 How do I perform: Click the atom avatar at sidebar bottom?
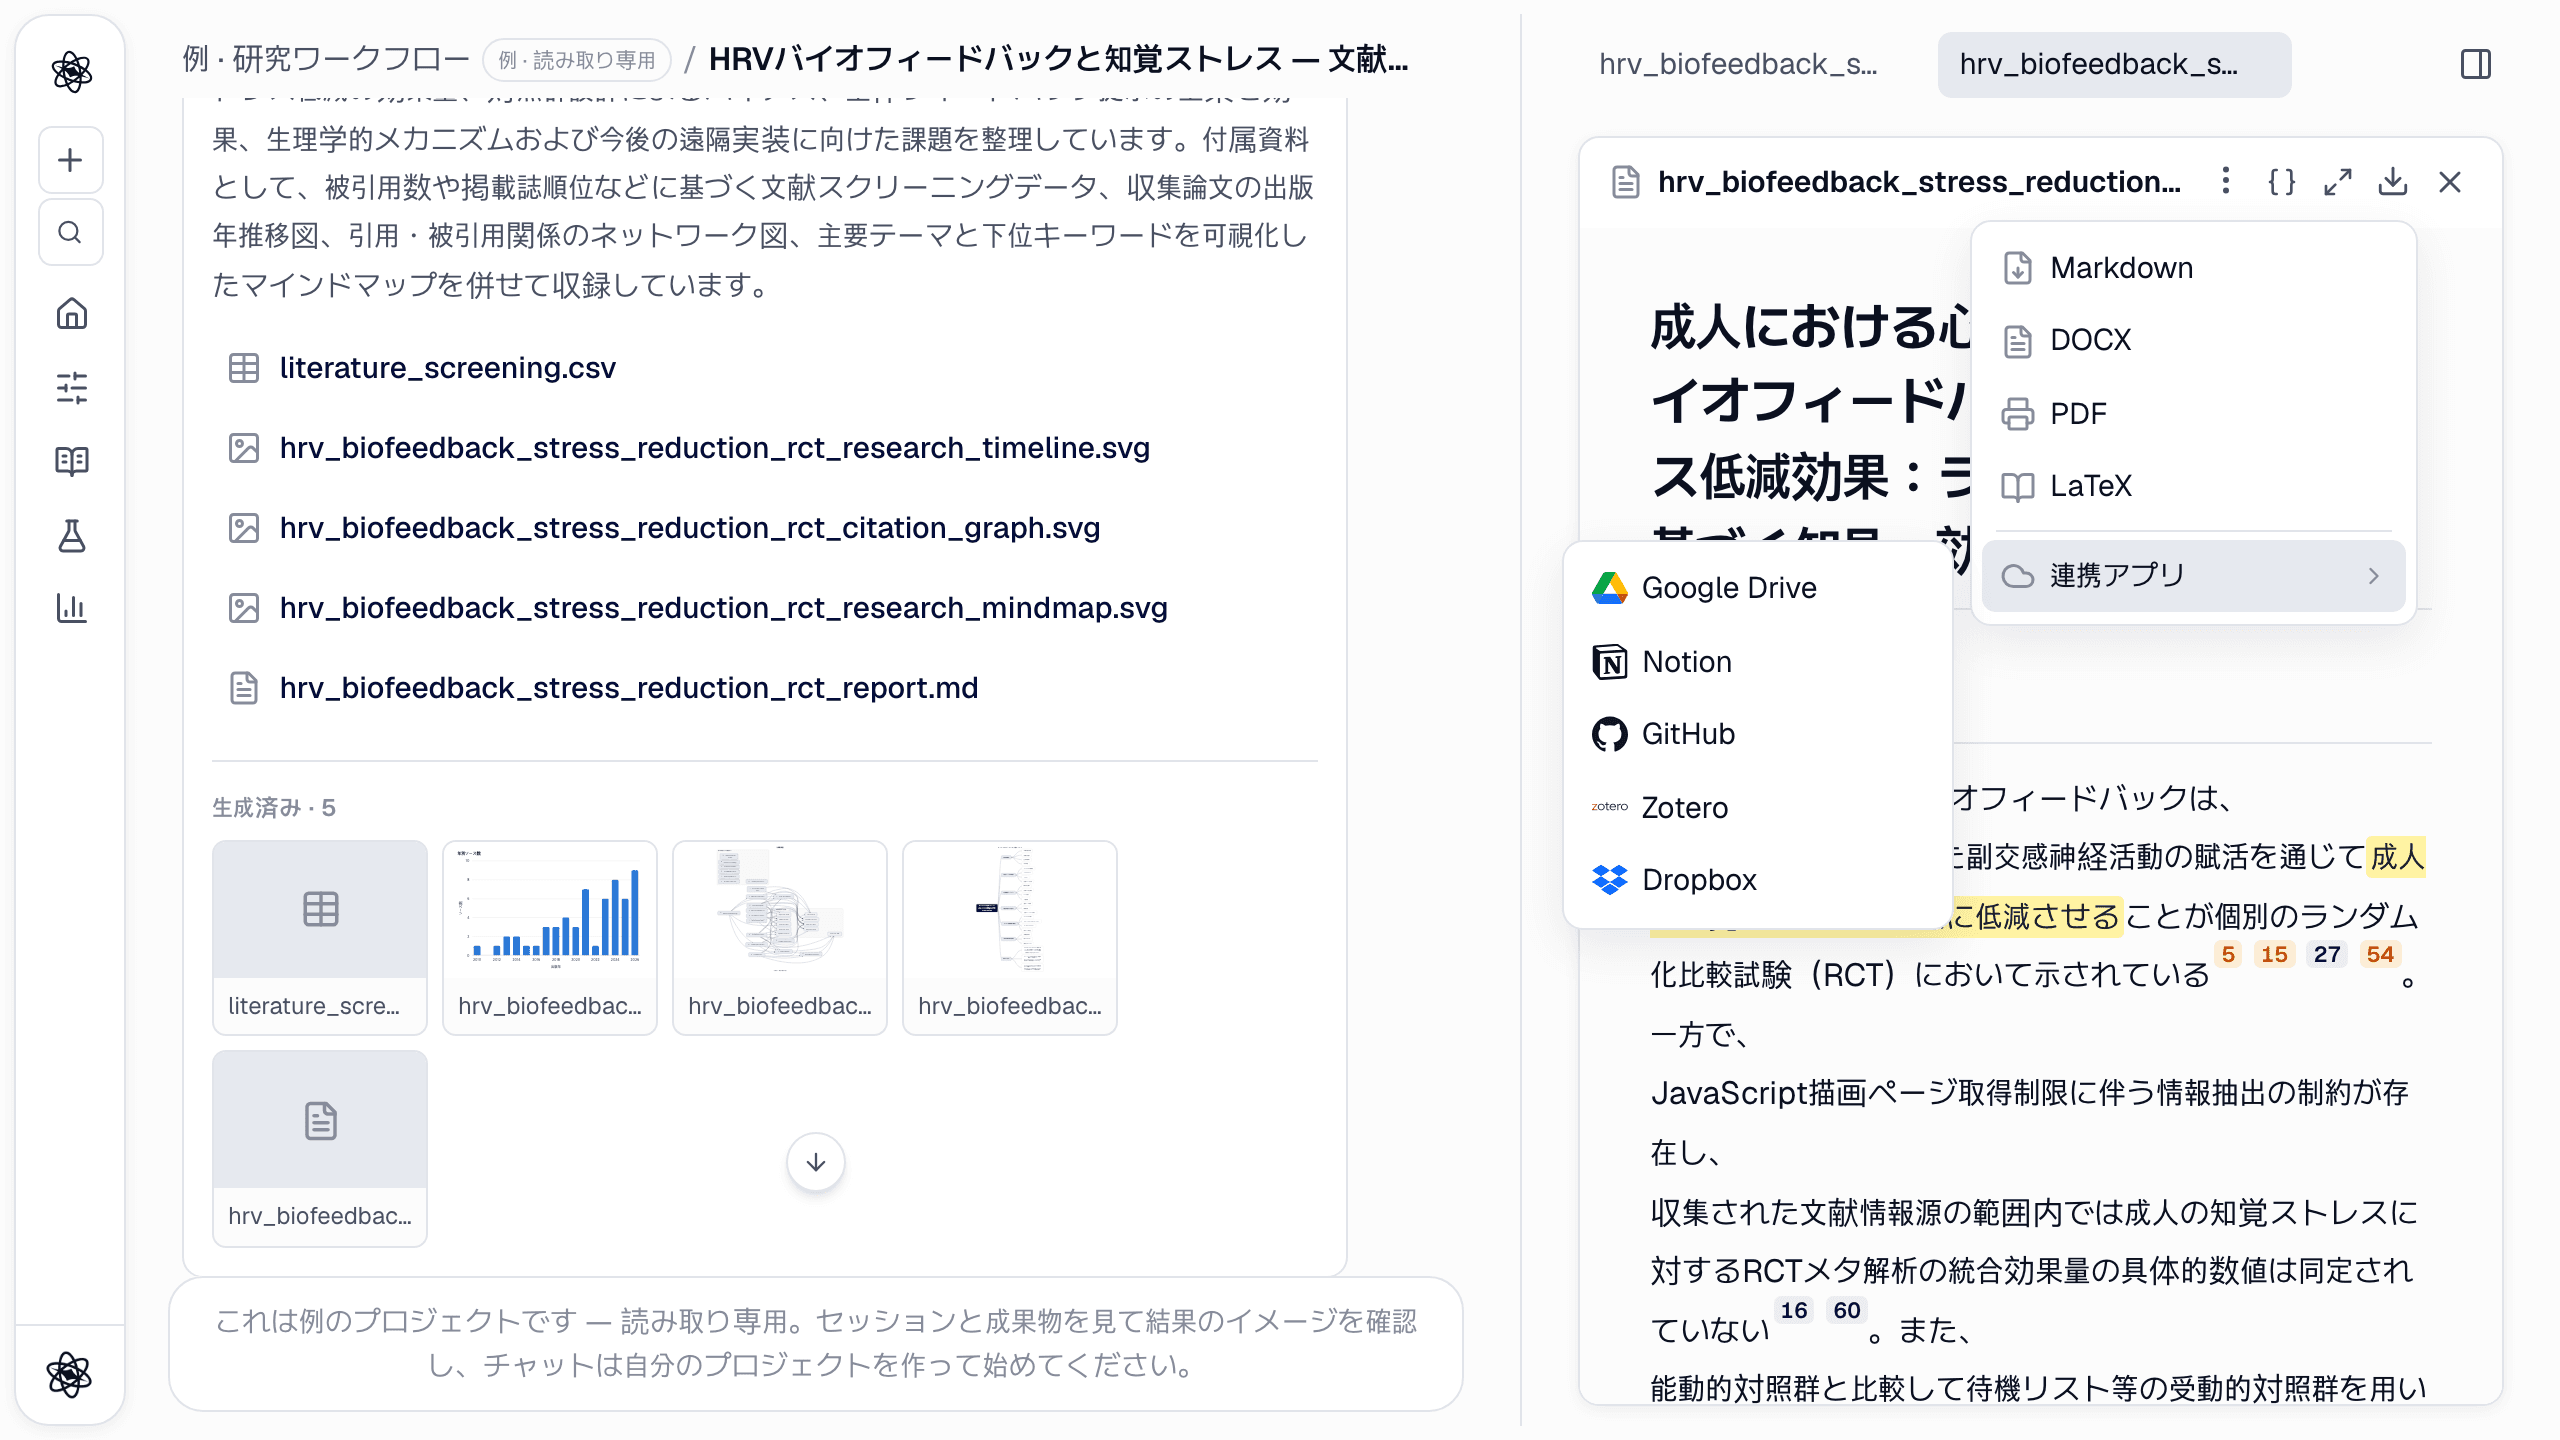click(69, 1374)
